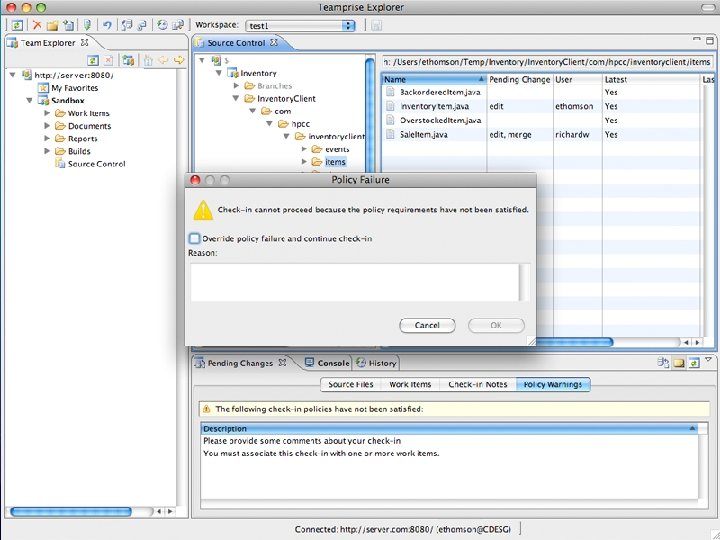Click yellow note icon in Pending Changes toolbar
Screen dimensions: 720x540
pyautogui.click(x=679, y=363)
